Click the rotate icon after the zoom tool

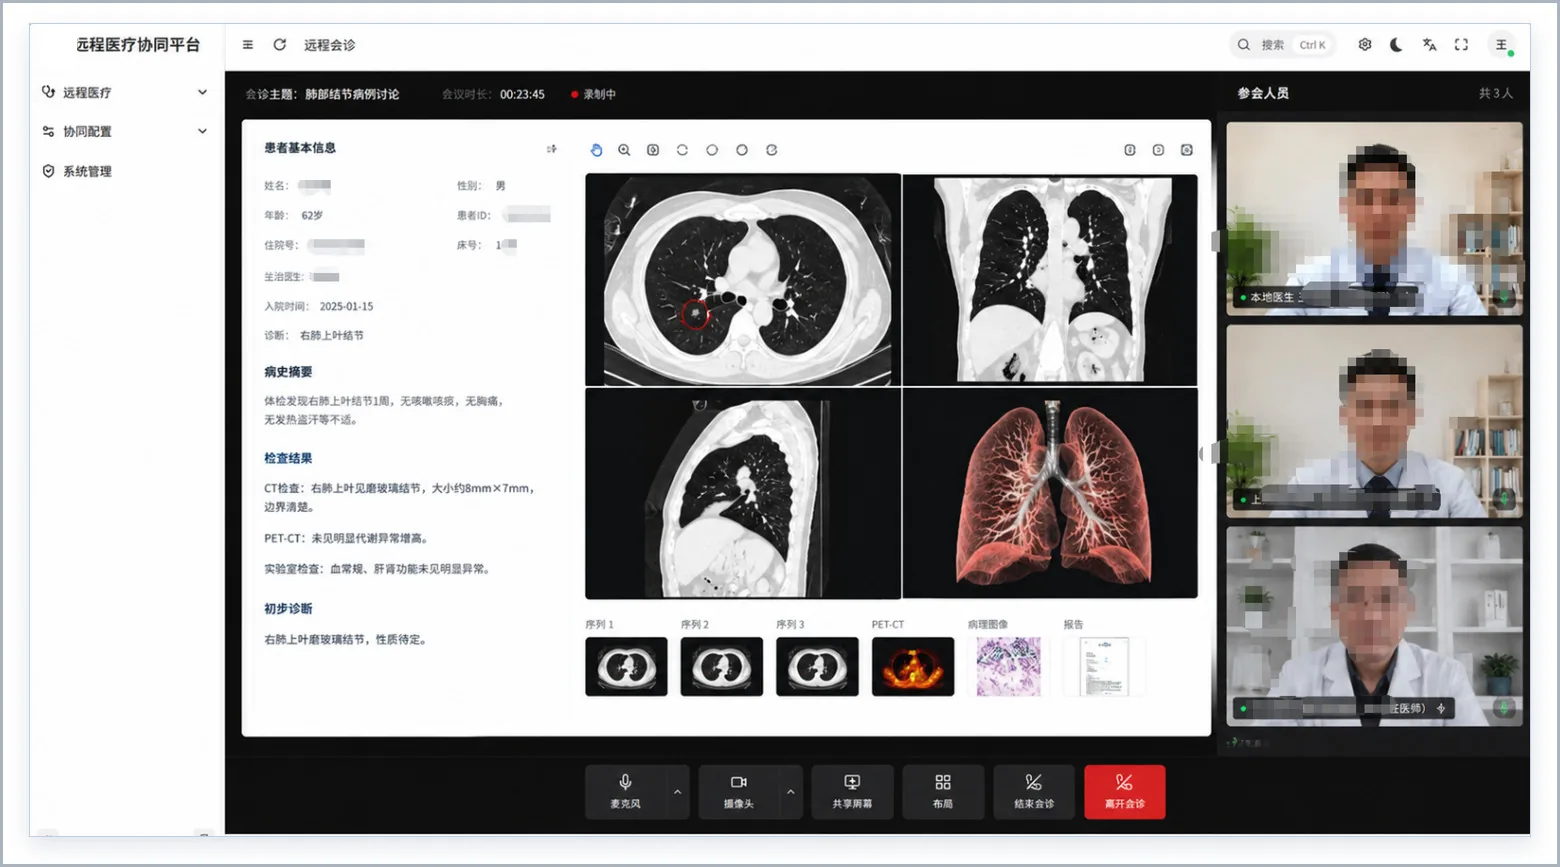pos(682,150)
